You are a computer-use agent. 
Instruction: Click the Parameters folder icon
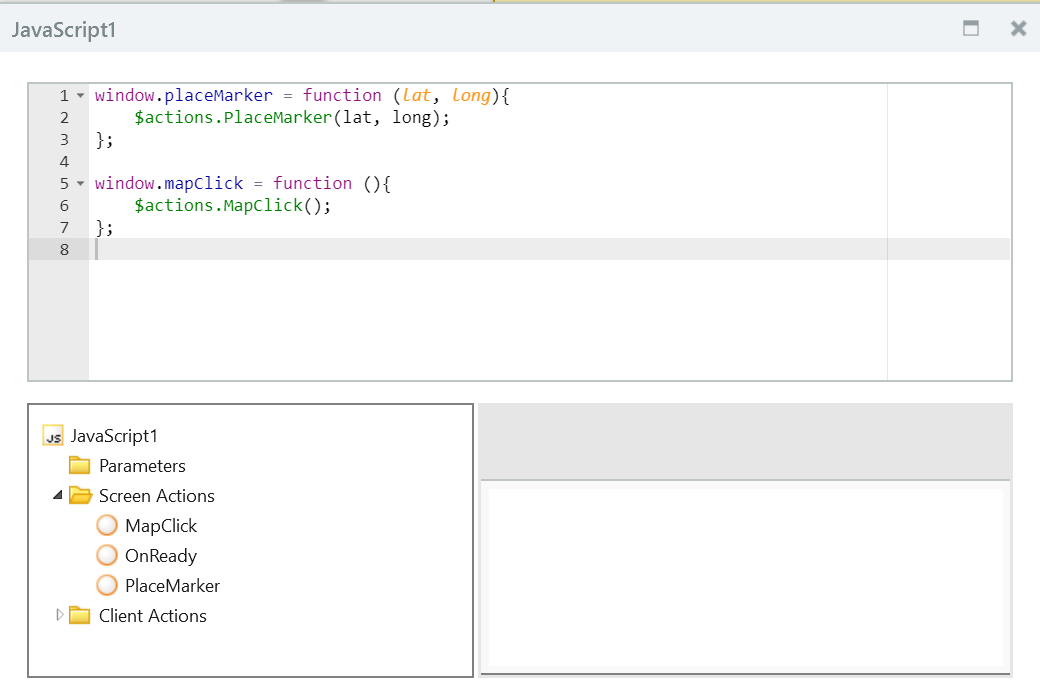point(80,465)
